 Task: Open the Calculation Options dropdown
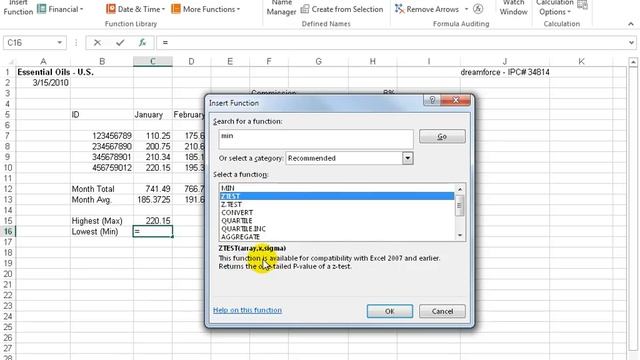coord(555,8)
